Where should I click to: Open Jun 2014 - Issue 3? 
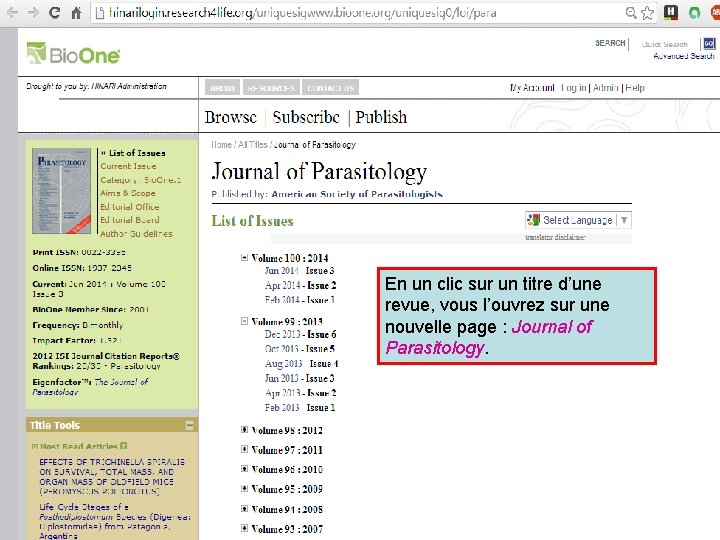299,271
